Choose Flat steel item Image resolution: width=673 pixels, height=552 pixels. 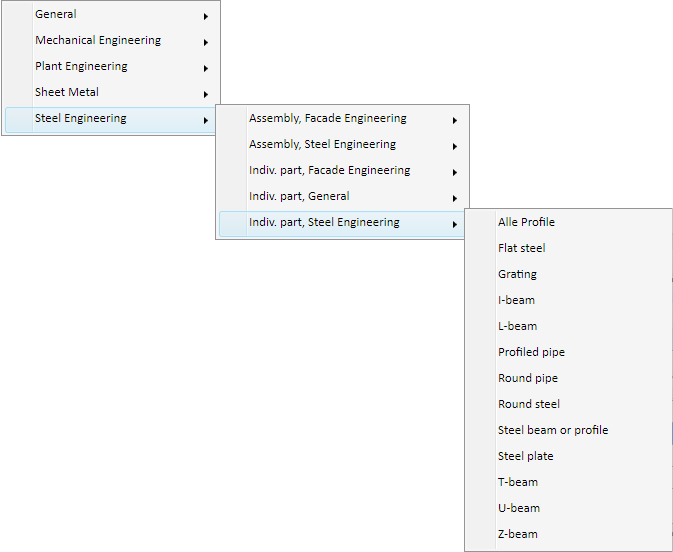[x=569, y=248]
